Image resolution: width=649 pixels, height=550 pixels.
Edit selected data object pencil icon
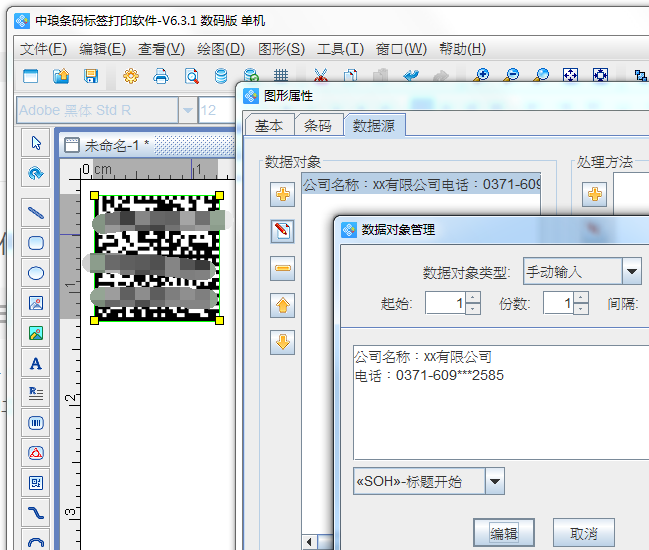pyautogui.click(x=282, y=231)
